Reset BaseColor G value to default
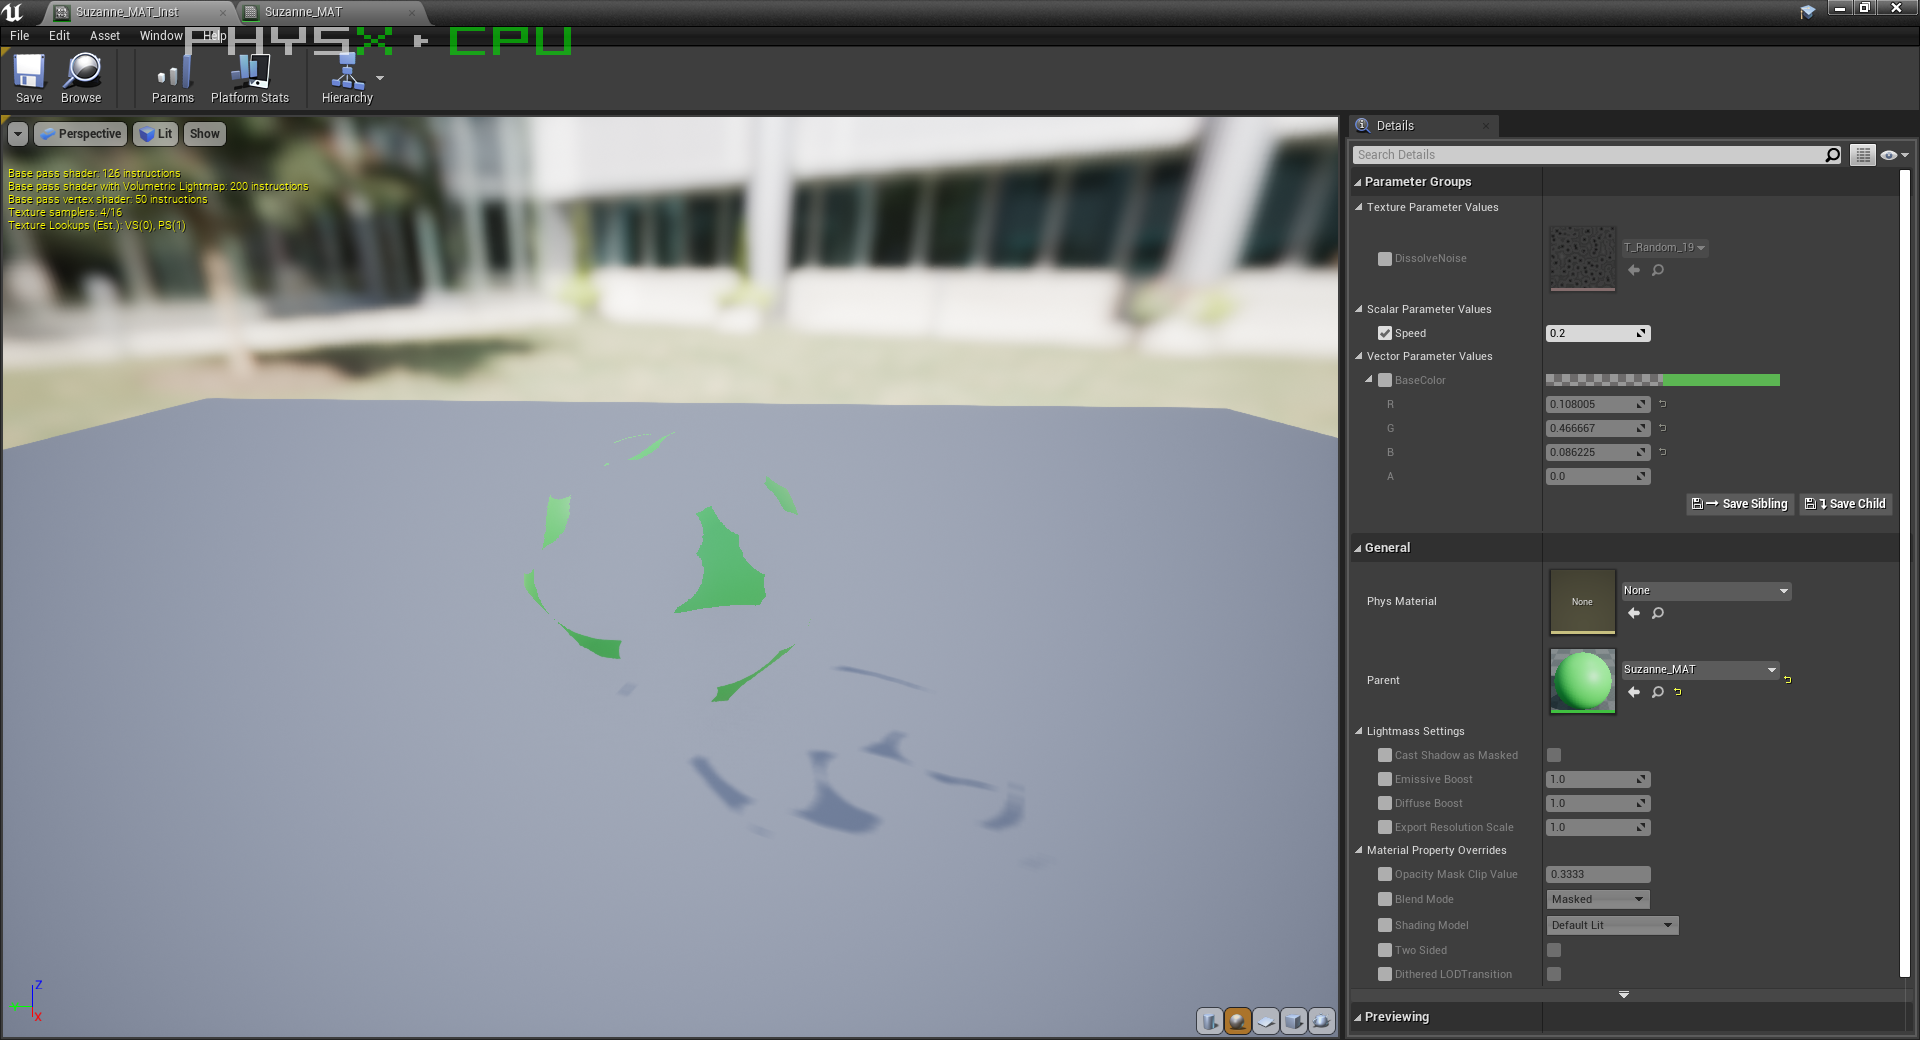1920x1040 pixels. (x=1663, y=428)
